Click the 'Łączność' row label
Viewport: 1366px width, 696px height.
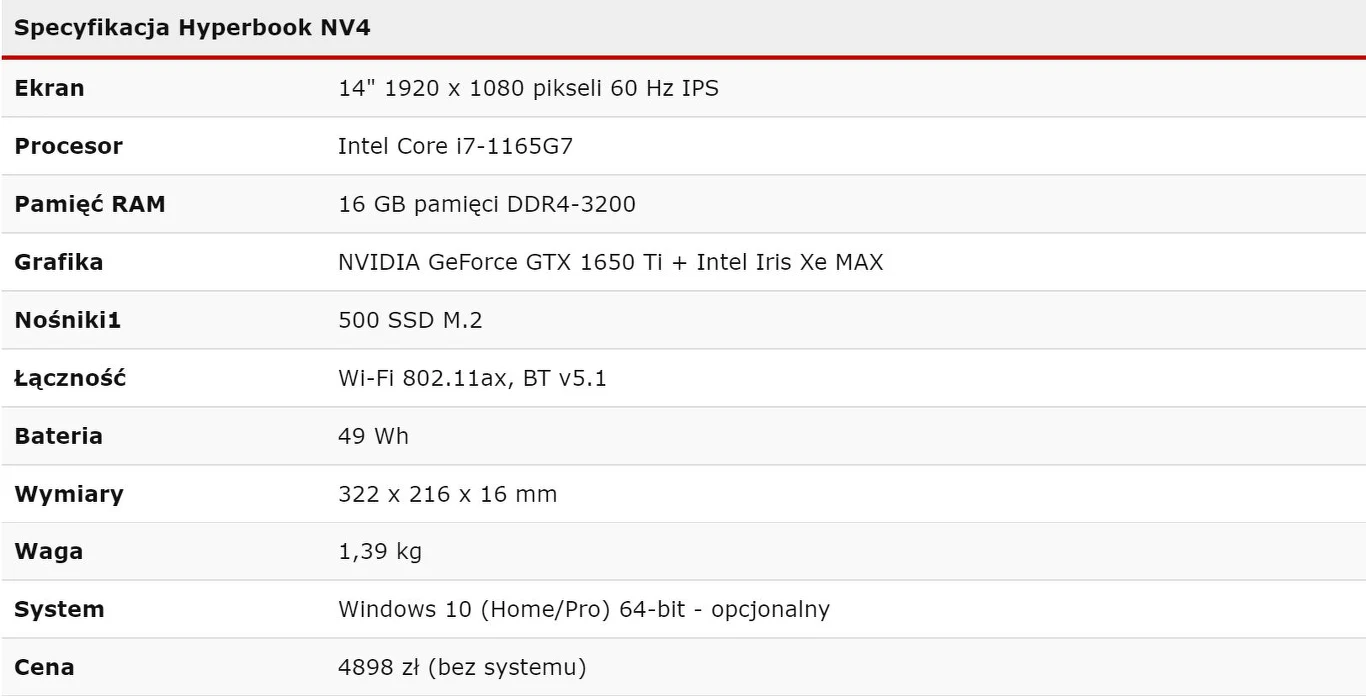[x=70, y=378]
